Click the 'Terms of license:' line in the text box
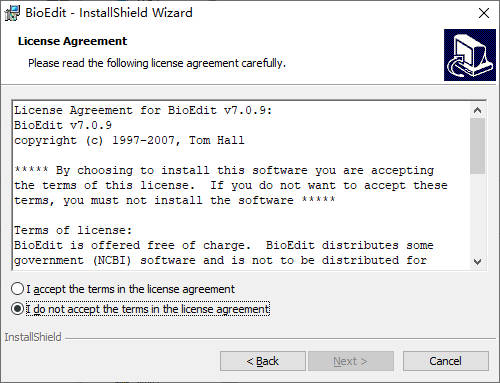The height and width of the screenshot is (383, 500). pos(73,230)
